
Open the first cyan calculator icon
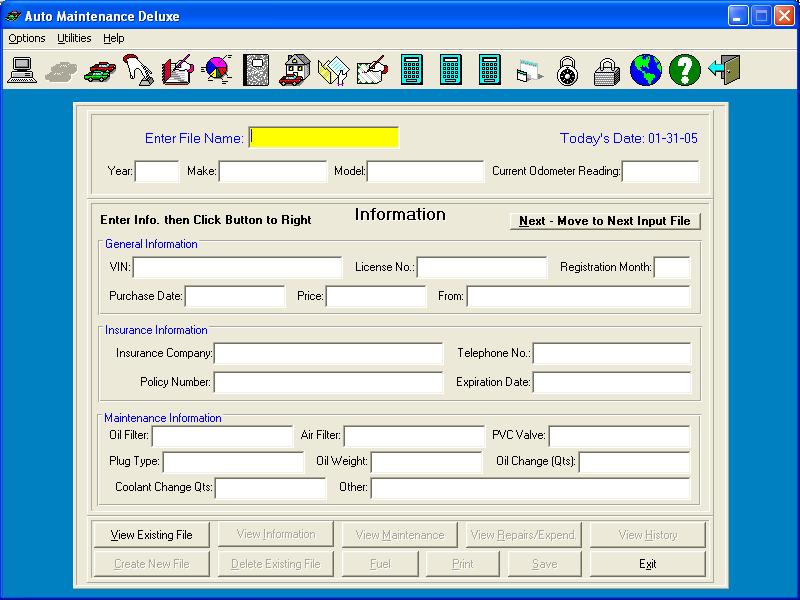[x=412, y=69]
